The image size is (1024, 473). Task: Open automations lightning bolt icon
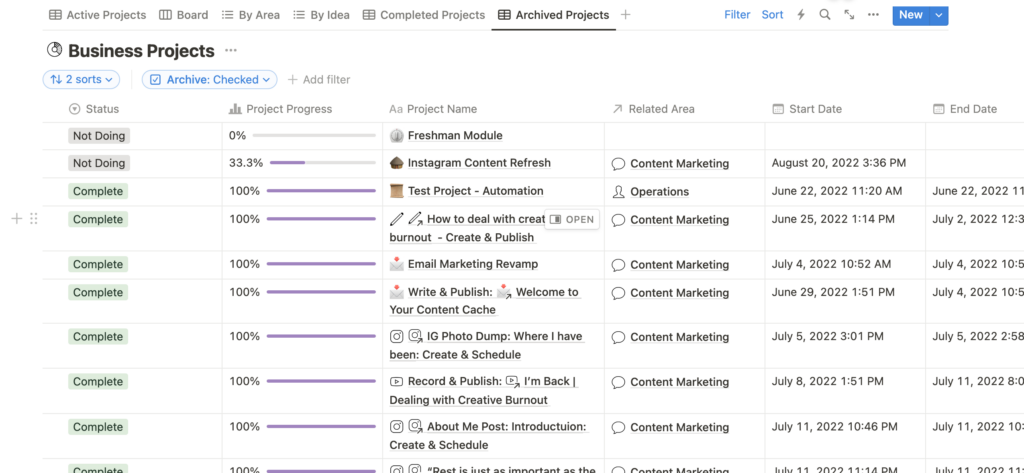[801, 15]
